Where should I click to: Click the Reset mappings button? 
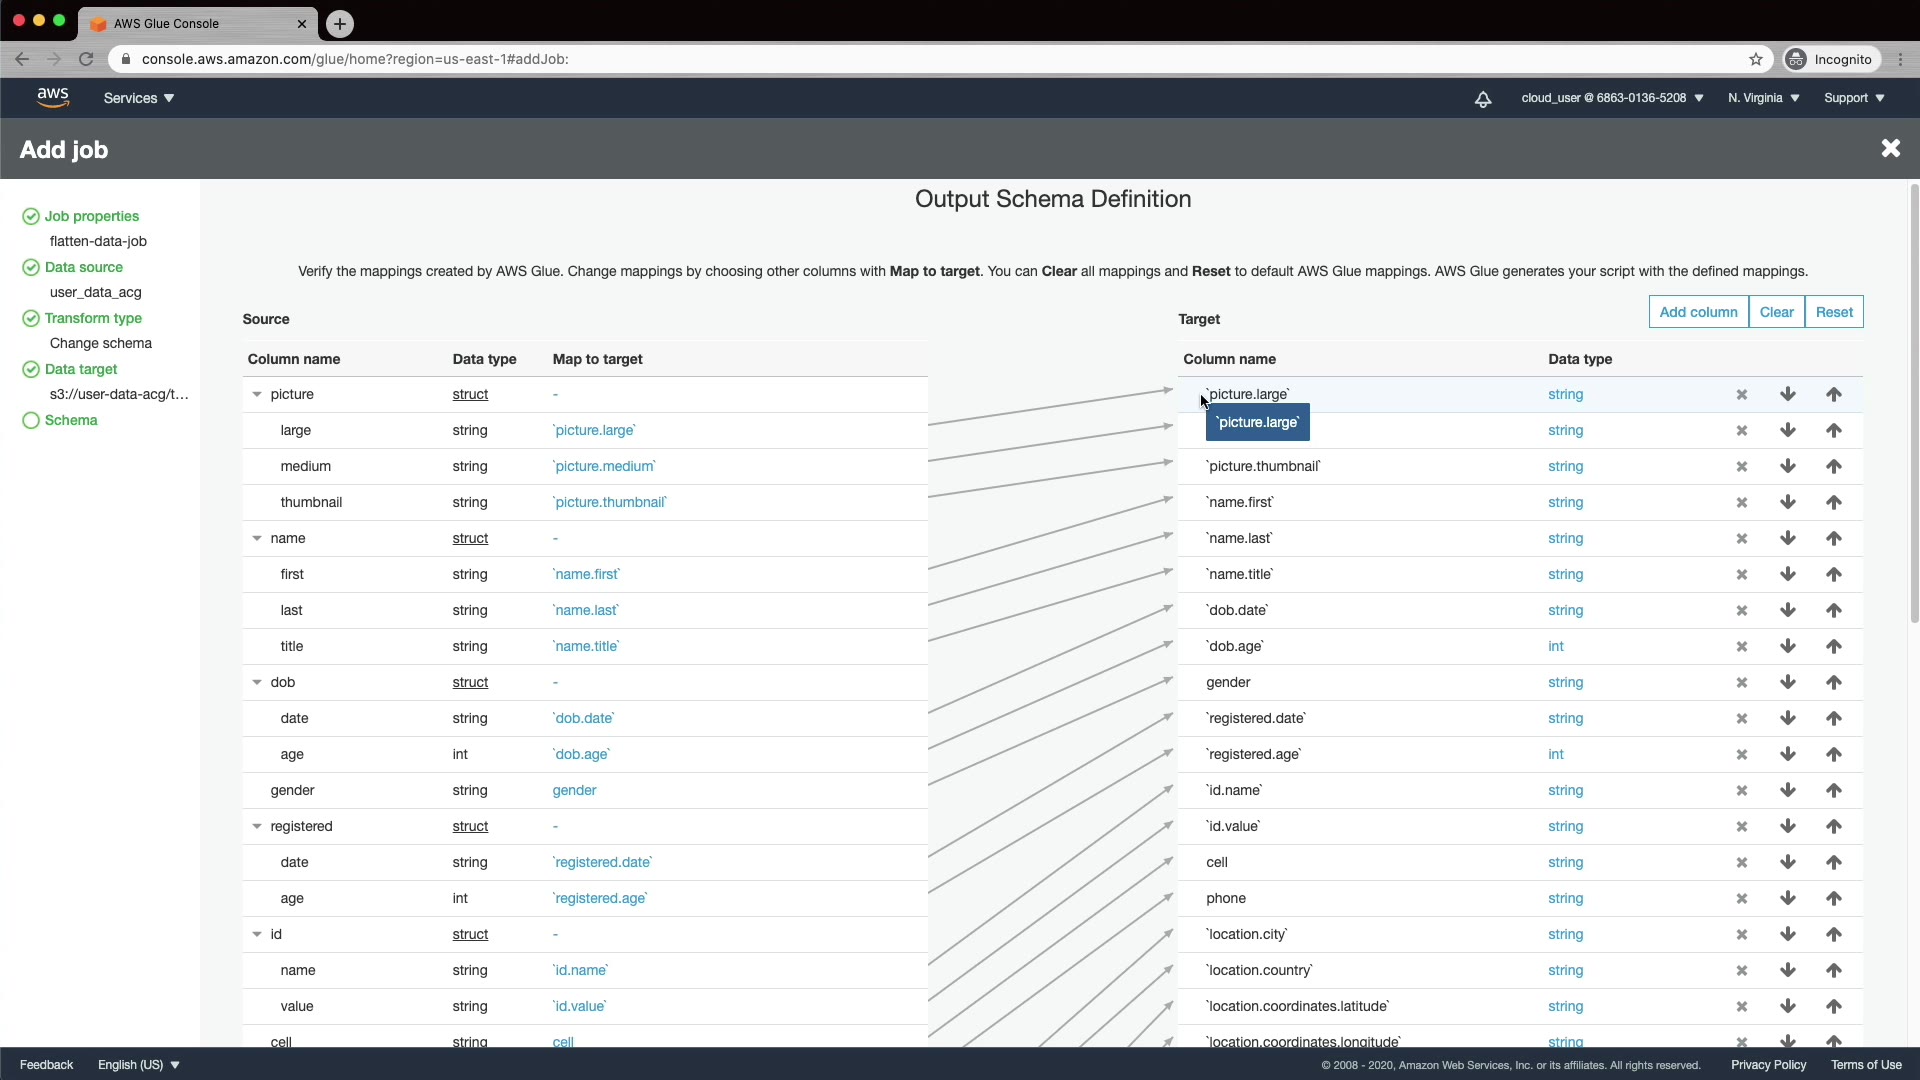[x=1834, y=312]
